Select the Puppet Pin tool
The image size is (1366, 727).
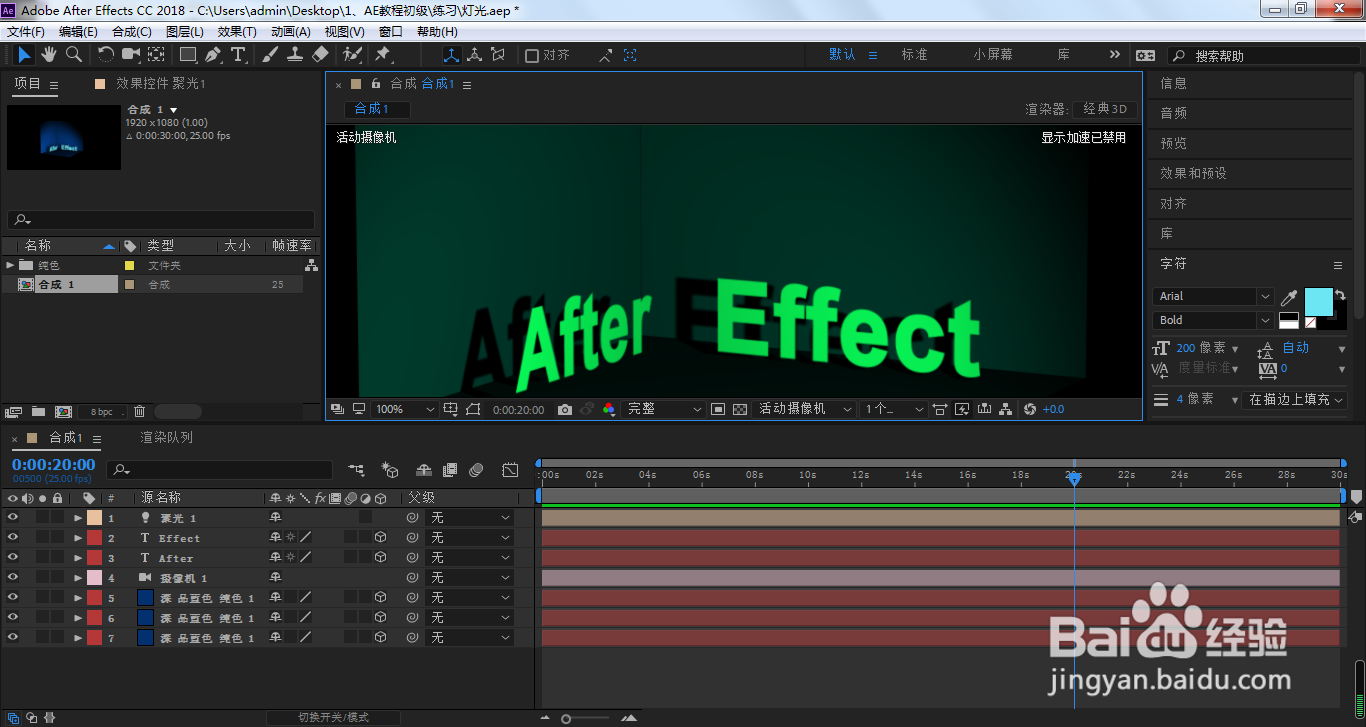(x=383, y=54)
